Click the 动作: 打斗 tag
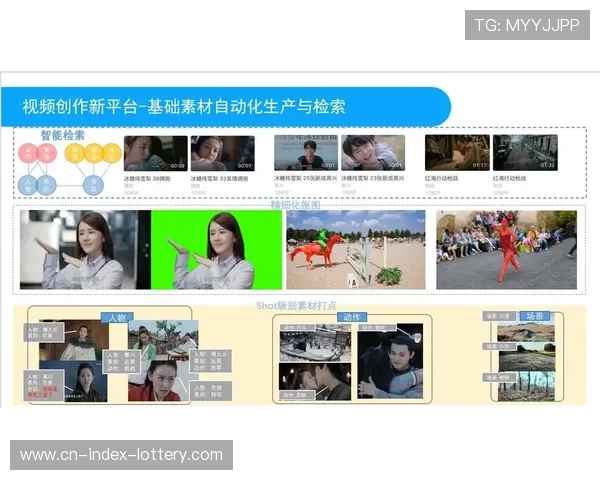Viewport: 600px width, 480px height. [x=297, y=328]
